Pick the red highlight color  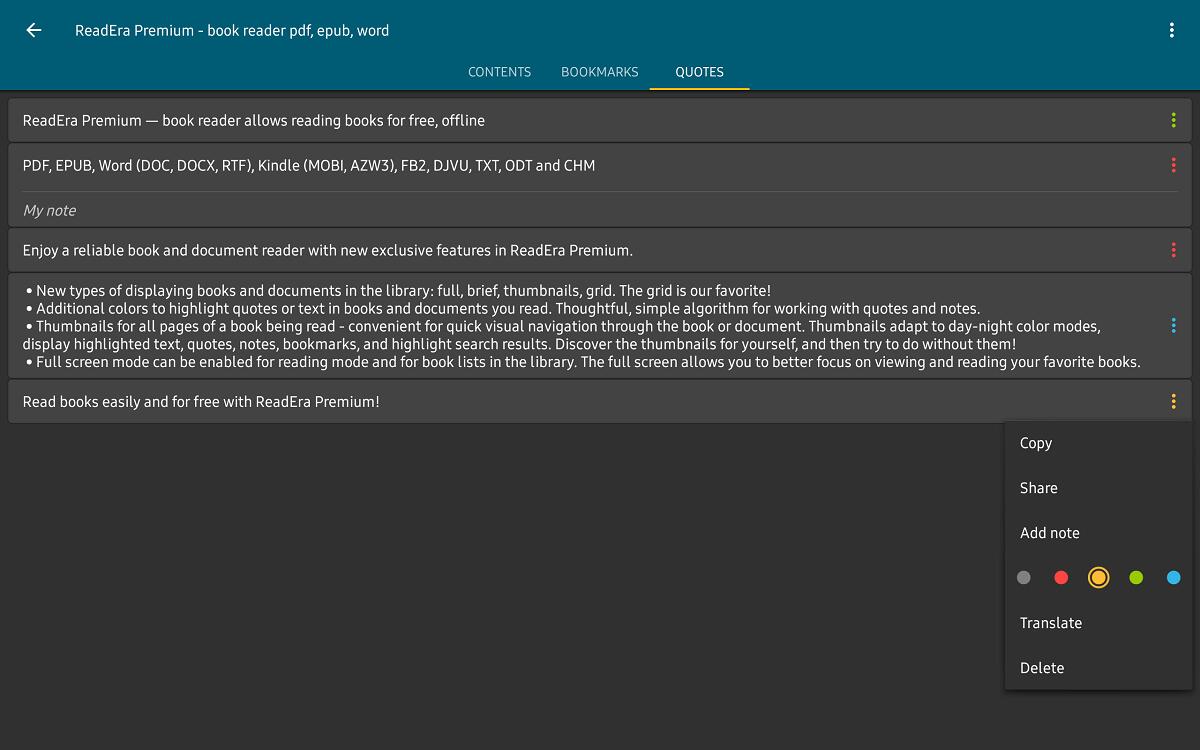click(x=1061, y=577)
